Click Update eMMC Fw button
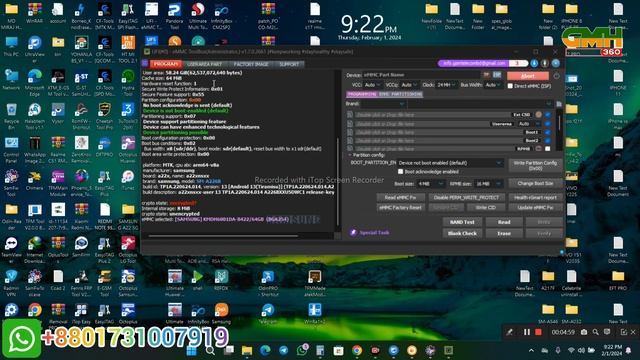The image size is (640, 360). [x=535, y=207]
